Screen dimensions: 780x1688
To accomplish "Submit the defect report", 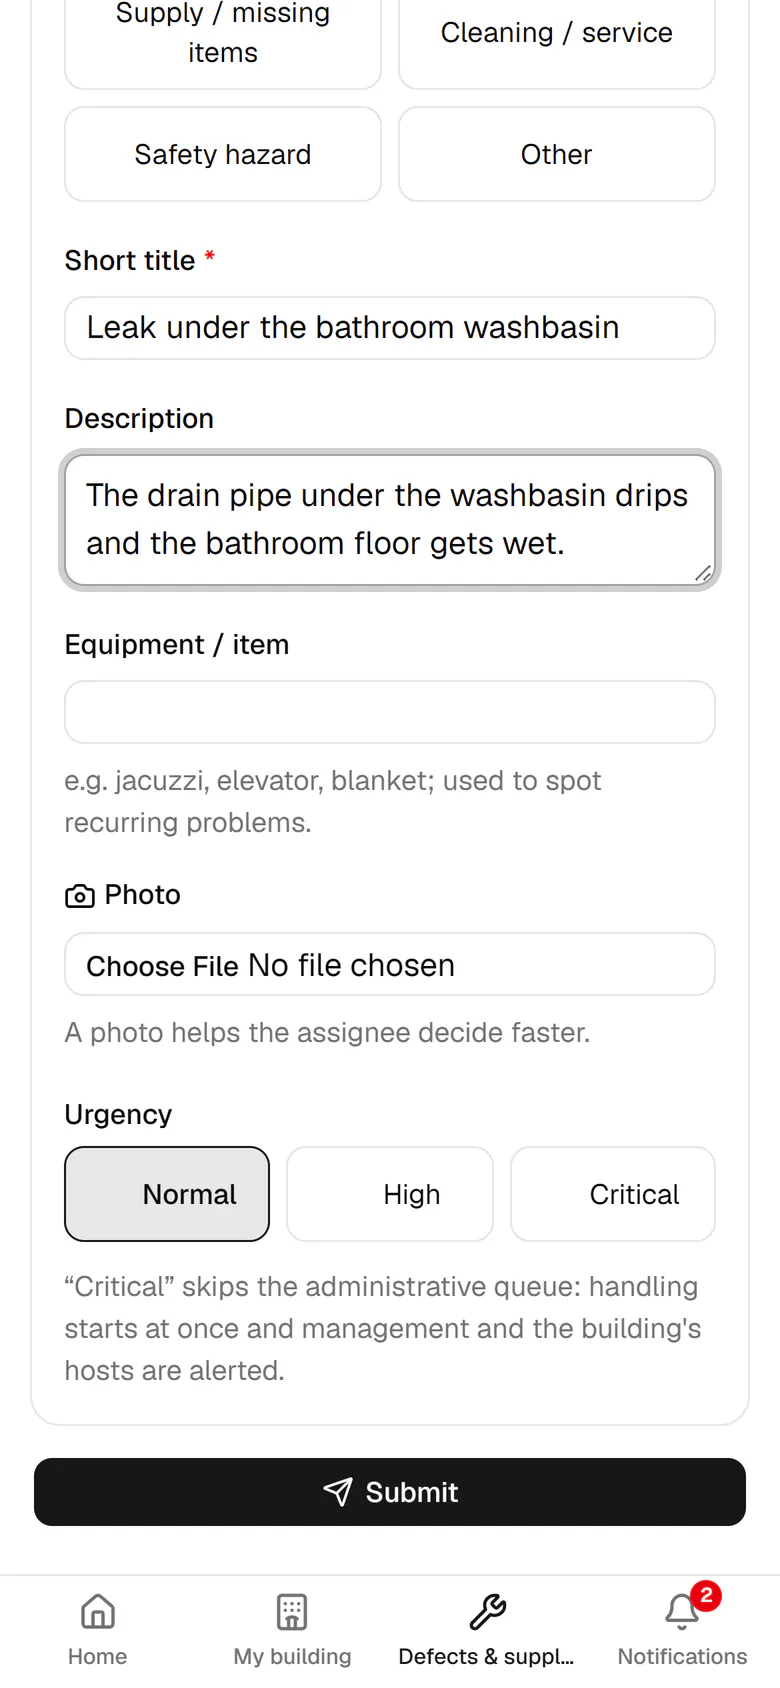I will point(390,1492).
